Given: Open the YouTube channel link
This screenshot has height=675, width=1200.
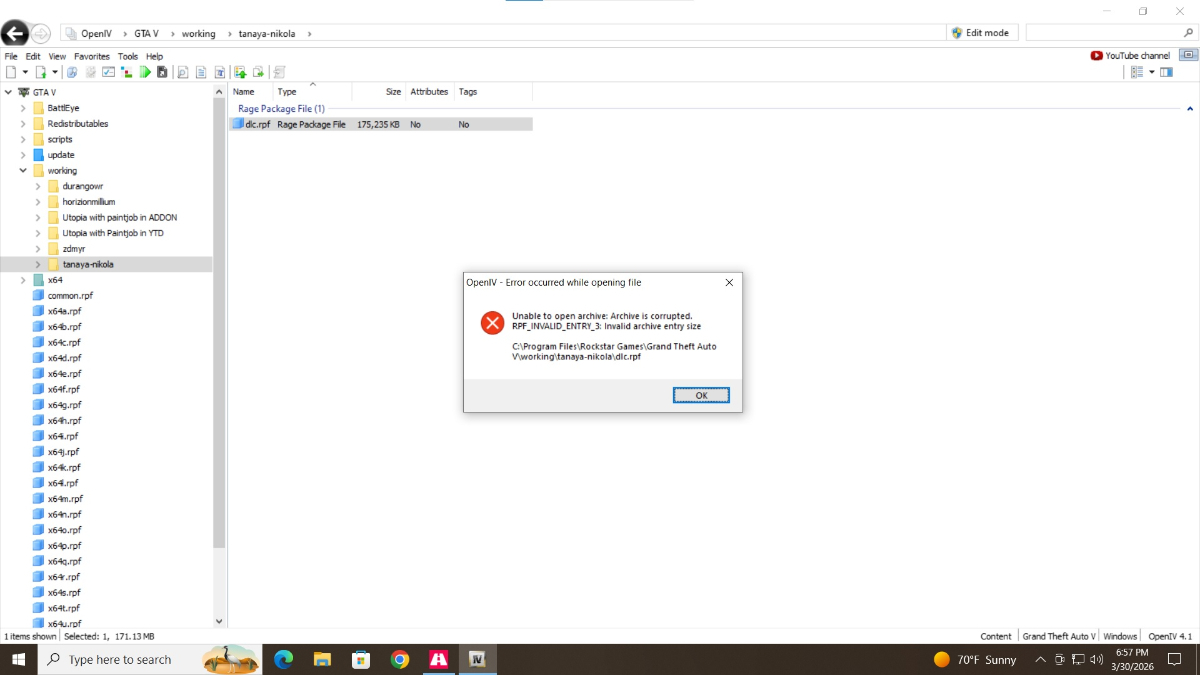Looking at the screenshot, I should (1130, 56).
